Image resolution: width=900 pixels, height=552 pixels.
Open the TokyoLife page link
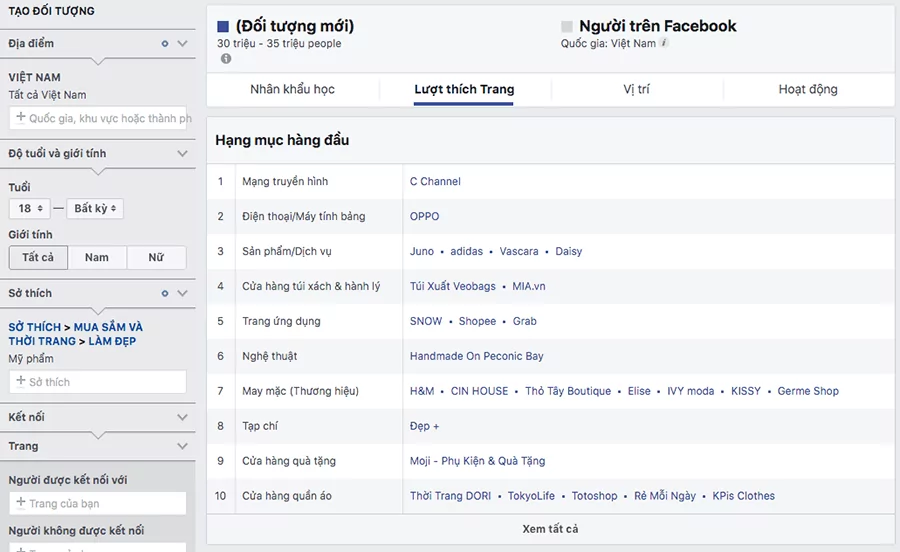click(x=531, y=496)
